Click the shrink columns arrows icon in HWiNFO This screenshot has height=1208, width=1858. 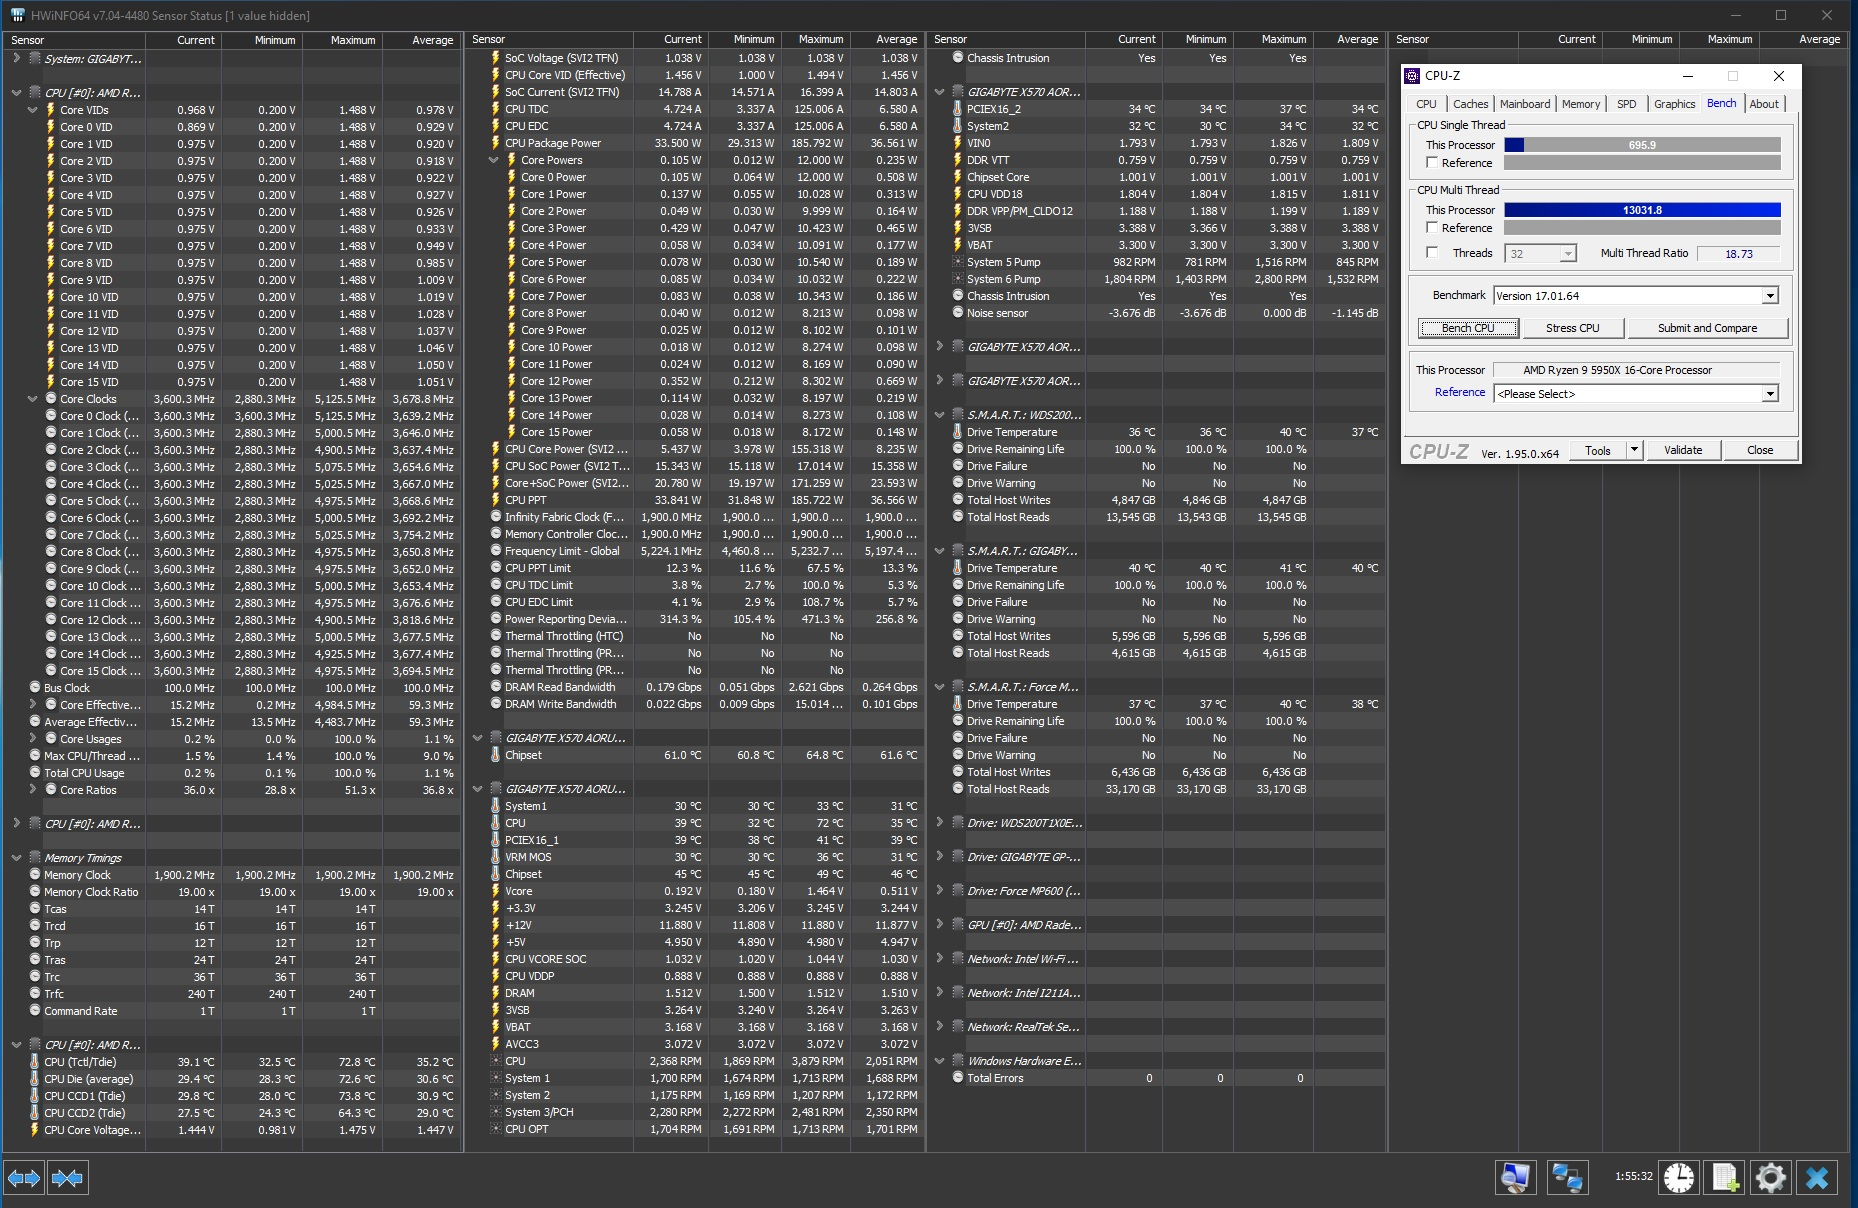pyautogui.click(x=67, y=1178)
